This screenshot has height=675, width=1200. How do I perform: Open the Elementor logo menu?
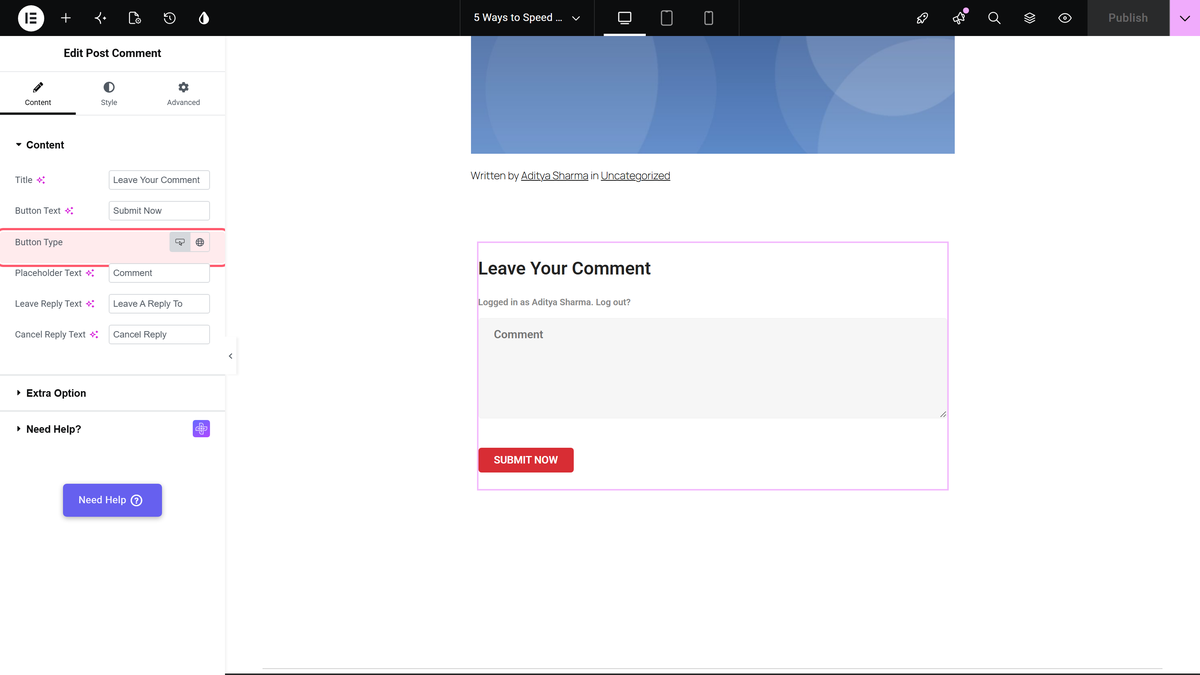pos(31,18)
